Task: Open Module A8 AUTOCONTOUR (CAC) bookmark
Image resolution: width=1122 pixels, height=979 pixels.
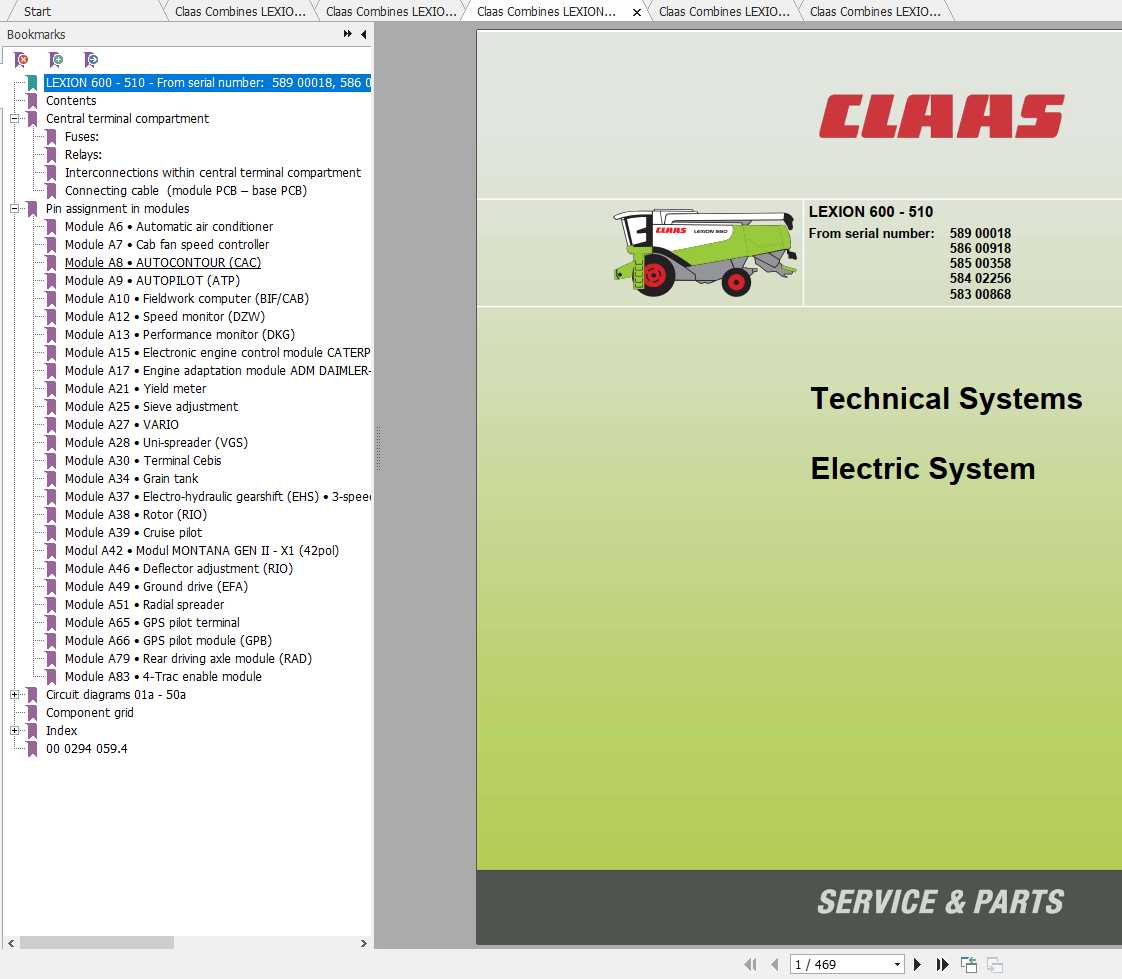Action: 162,262
